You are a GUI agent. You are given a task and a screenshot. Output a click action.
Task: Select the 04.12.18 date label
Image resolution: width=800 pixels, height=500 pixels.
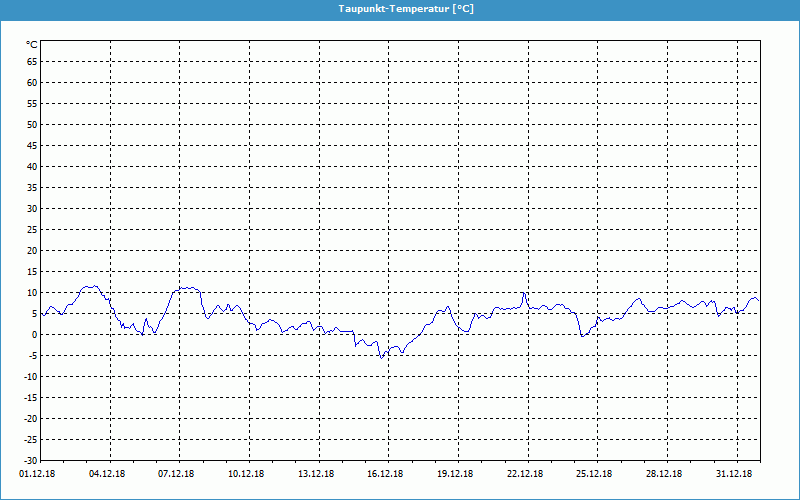point(108,474)
